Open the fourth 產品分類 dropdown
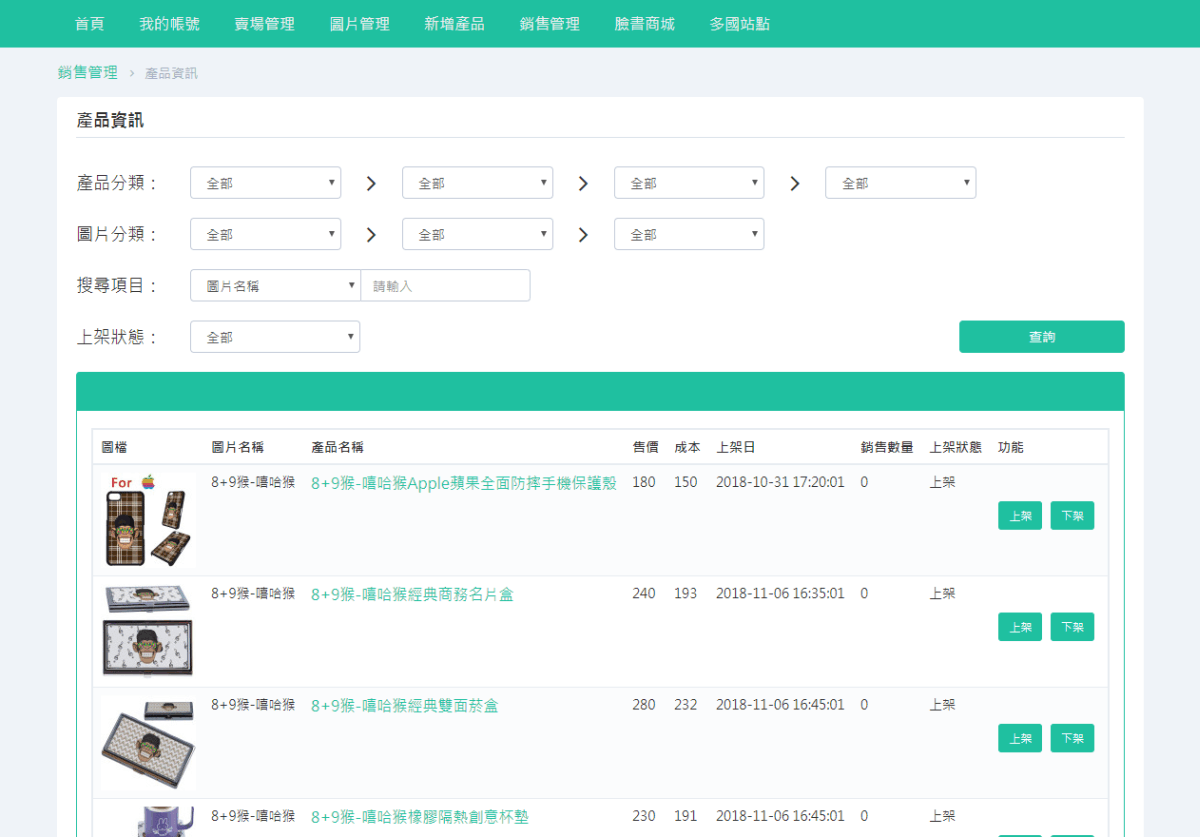The image size is (1200, 837). pos(900,182)
